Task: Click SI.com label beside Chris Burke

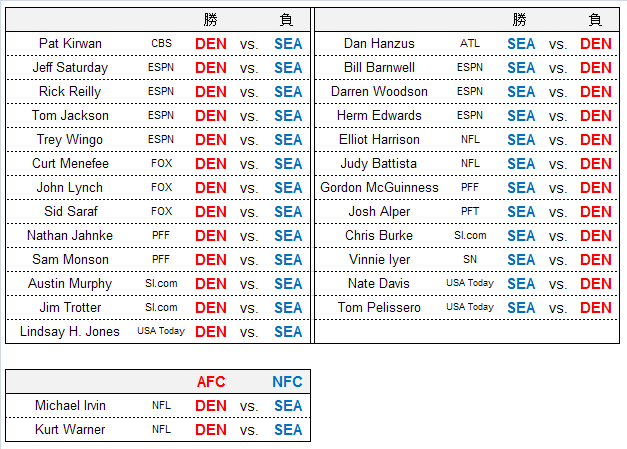Action: (470, 235)
